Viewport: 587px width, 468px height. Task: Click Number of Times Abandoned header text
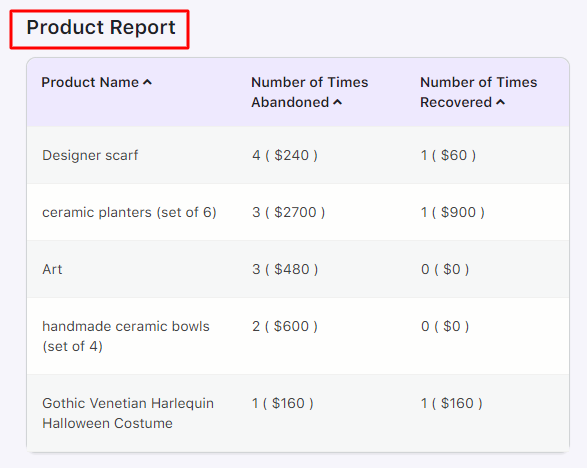[310, 92]
